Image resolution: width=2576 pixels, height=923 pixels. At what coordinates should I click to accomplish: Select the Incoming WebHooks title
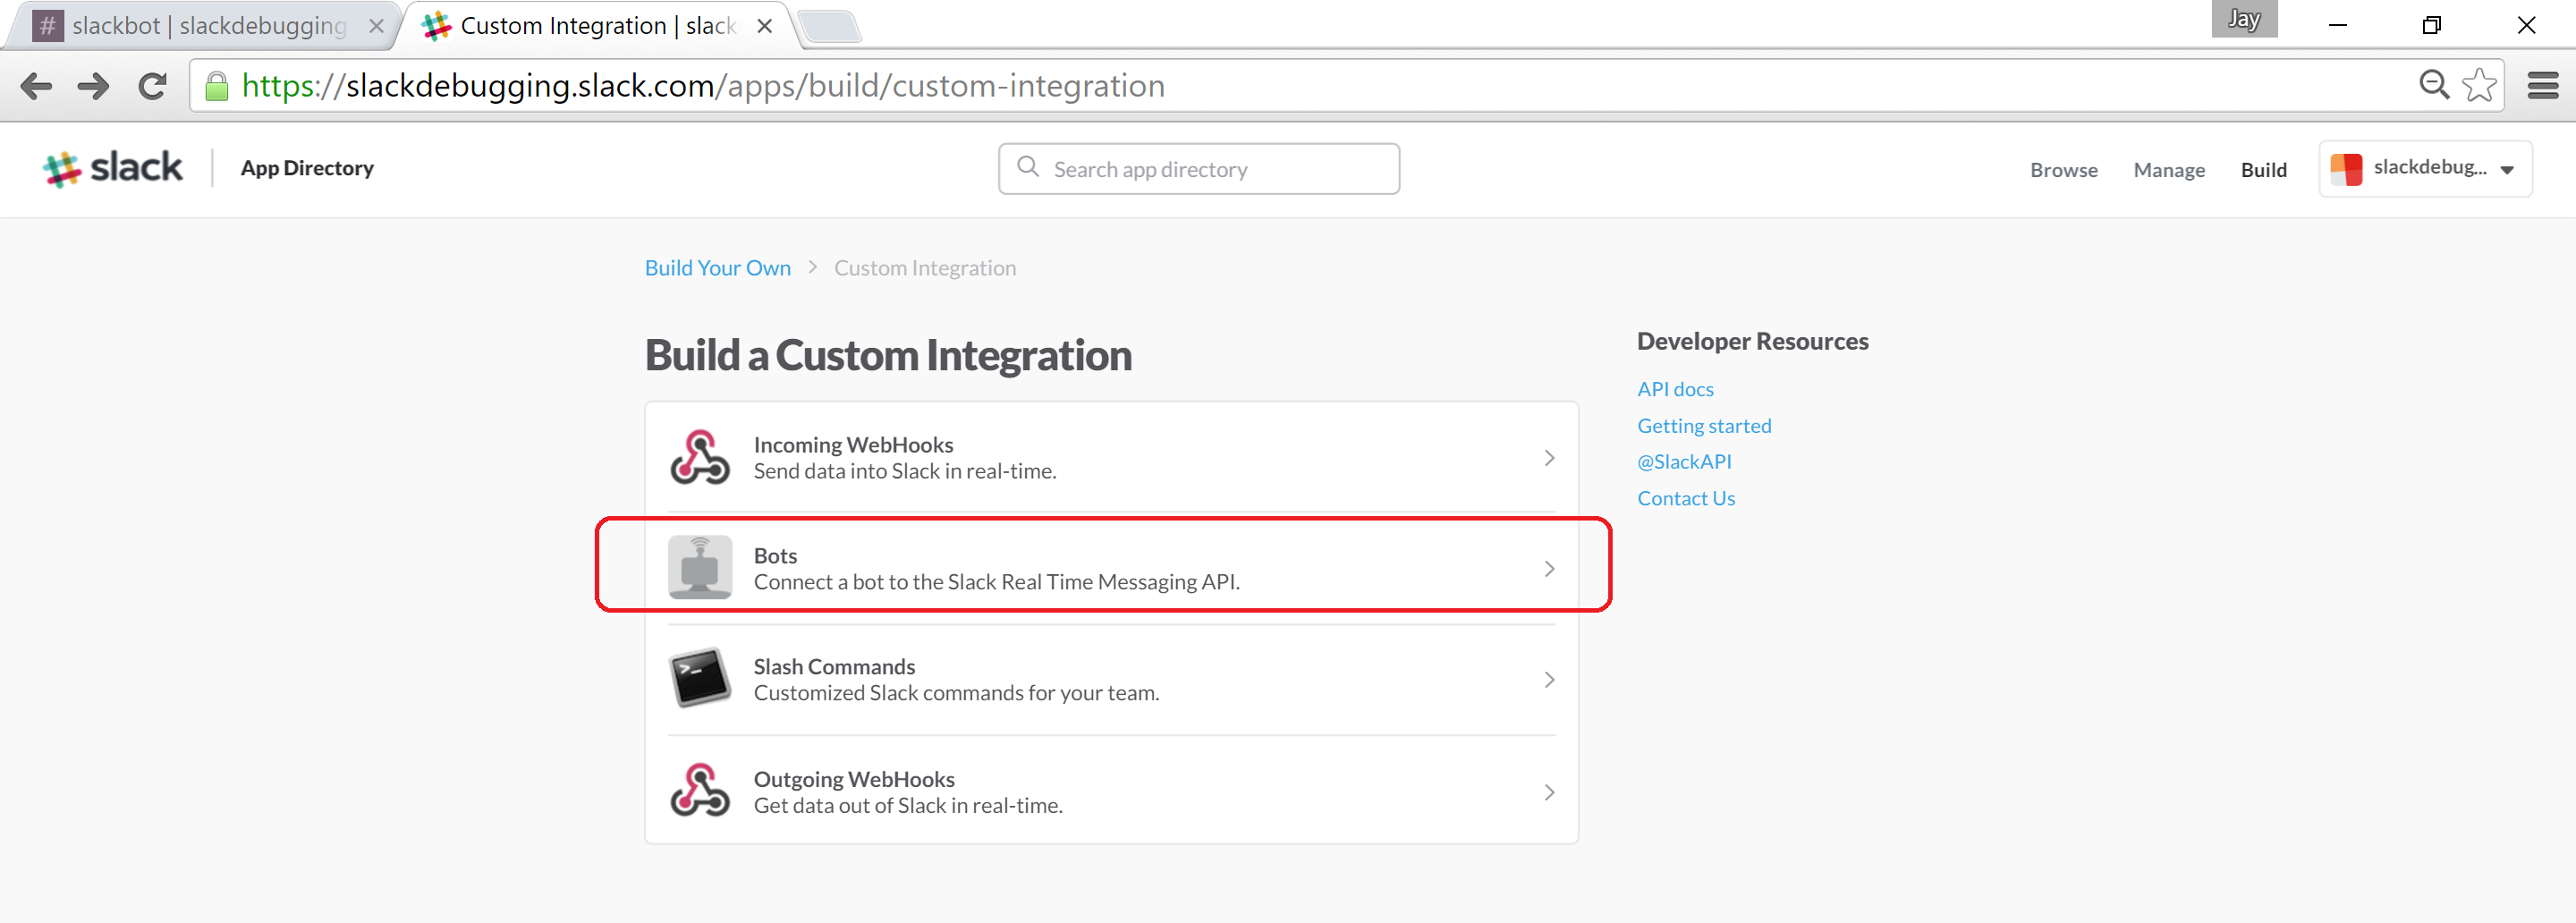pyautogui.click(x=853, y=445)
